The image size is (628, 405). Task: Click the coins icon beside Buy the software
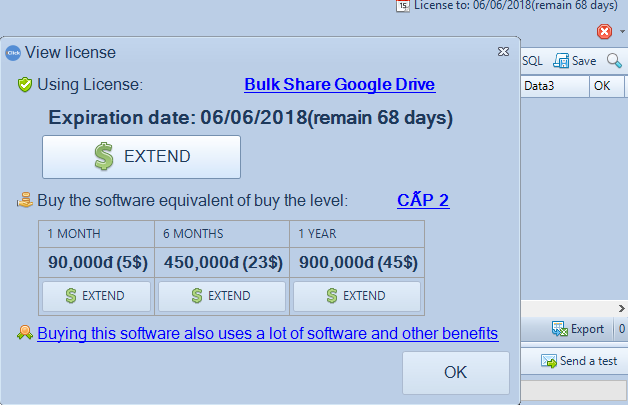pyautogui.click(x=25, y=200)
